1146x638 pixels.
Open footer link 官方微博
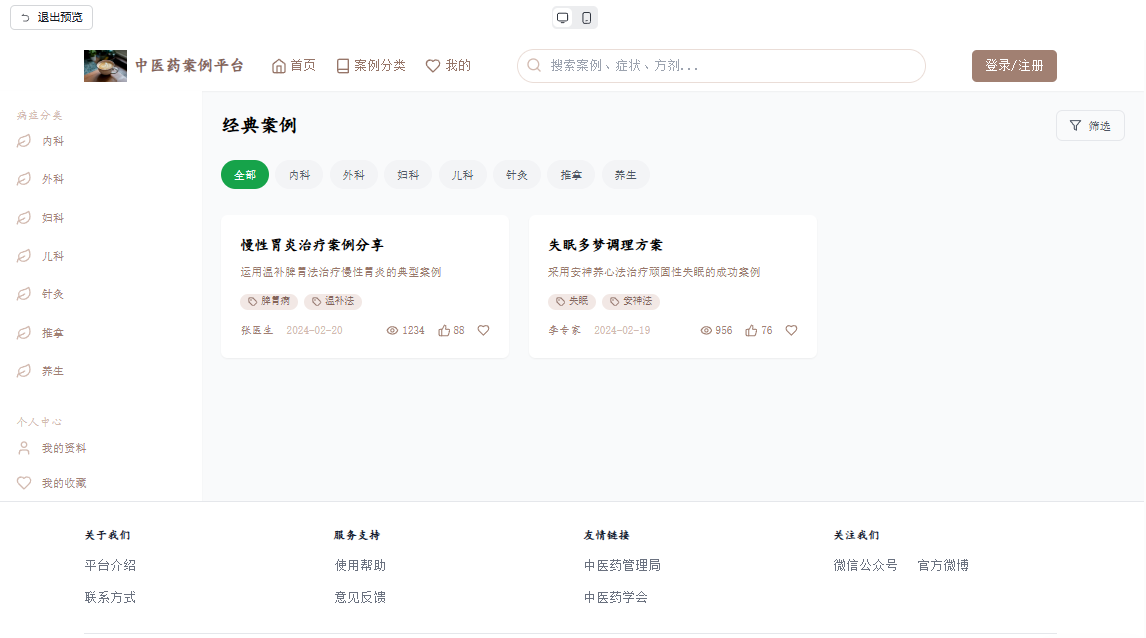943,565
